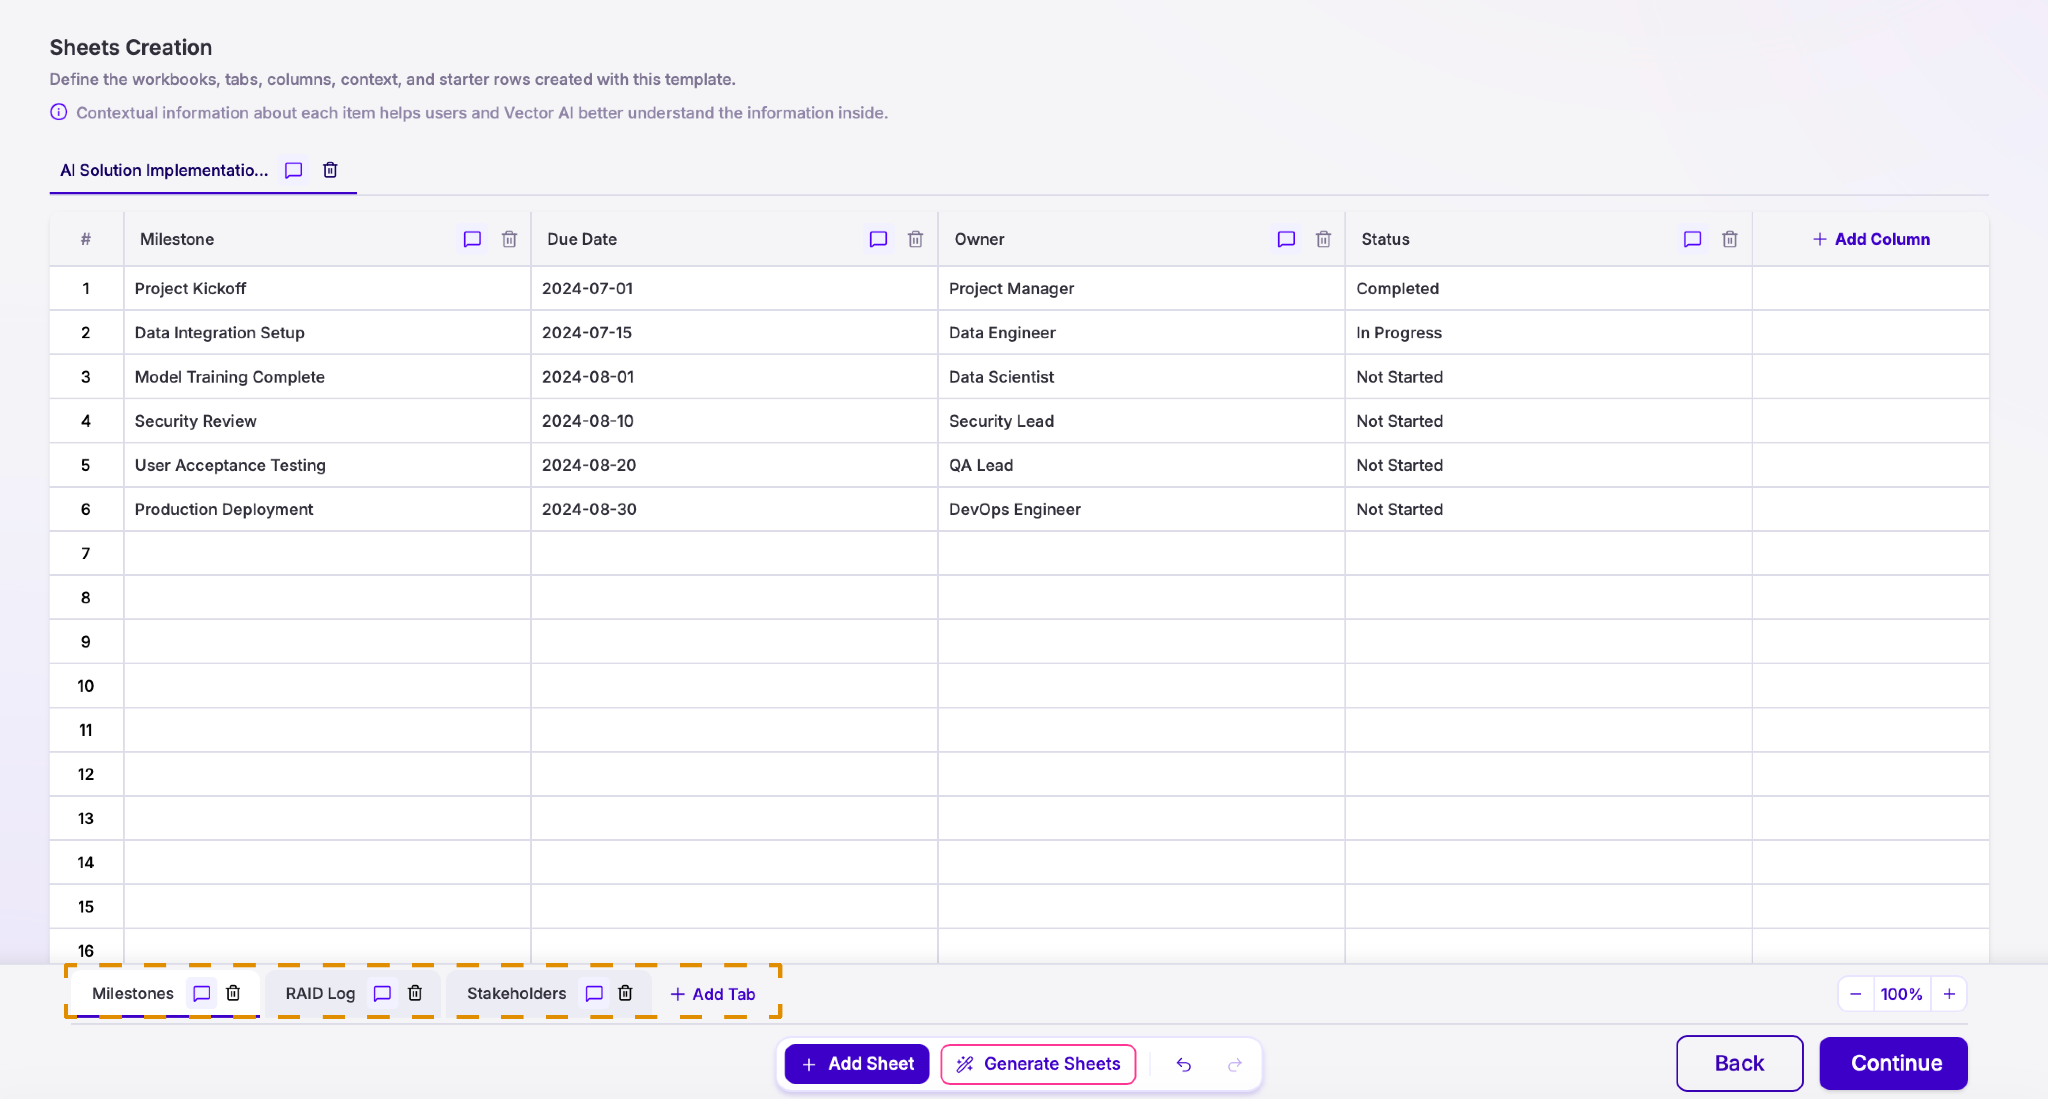
Task: Delete the RAID Log tab
Action: coord(415,993)
